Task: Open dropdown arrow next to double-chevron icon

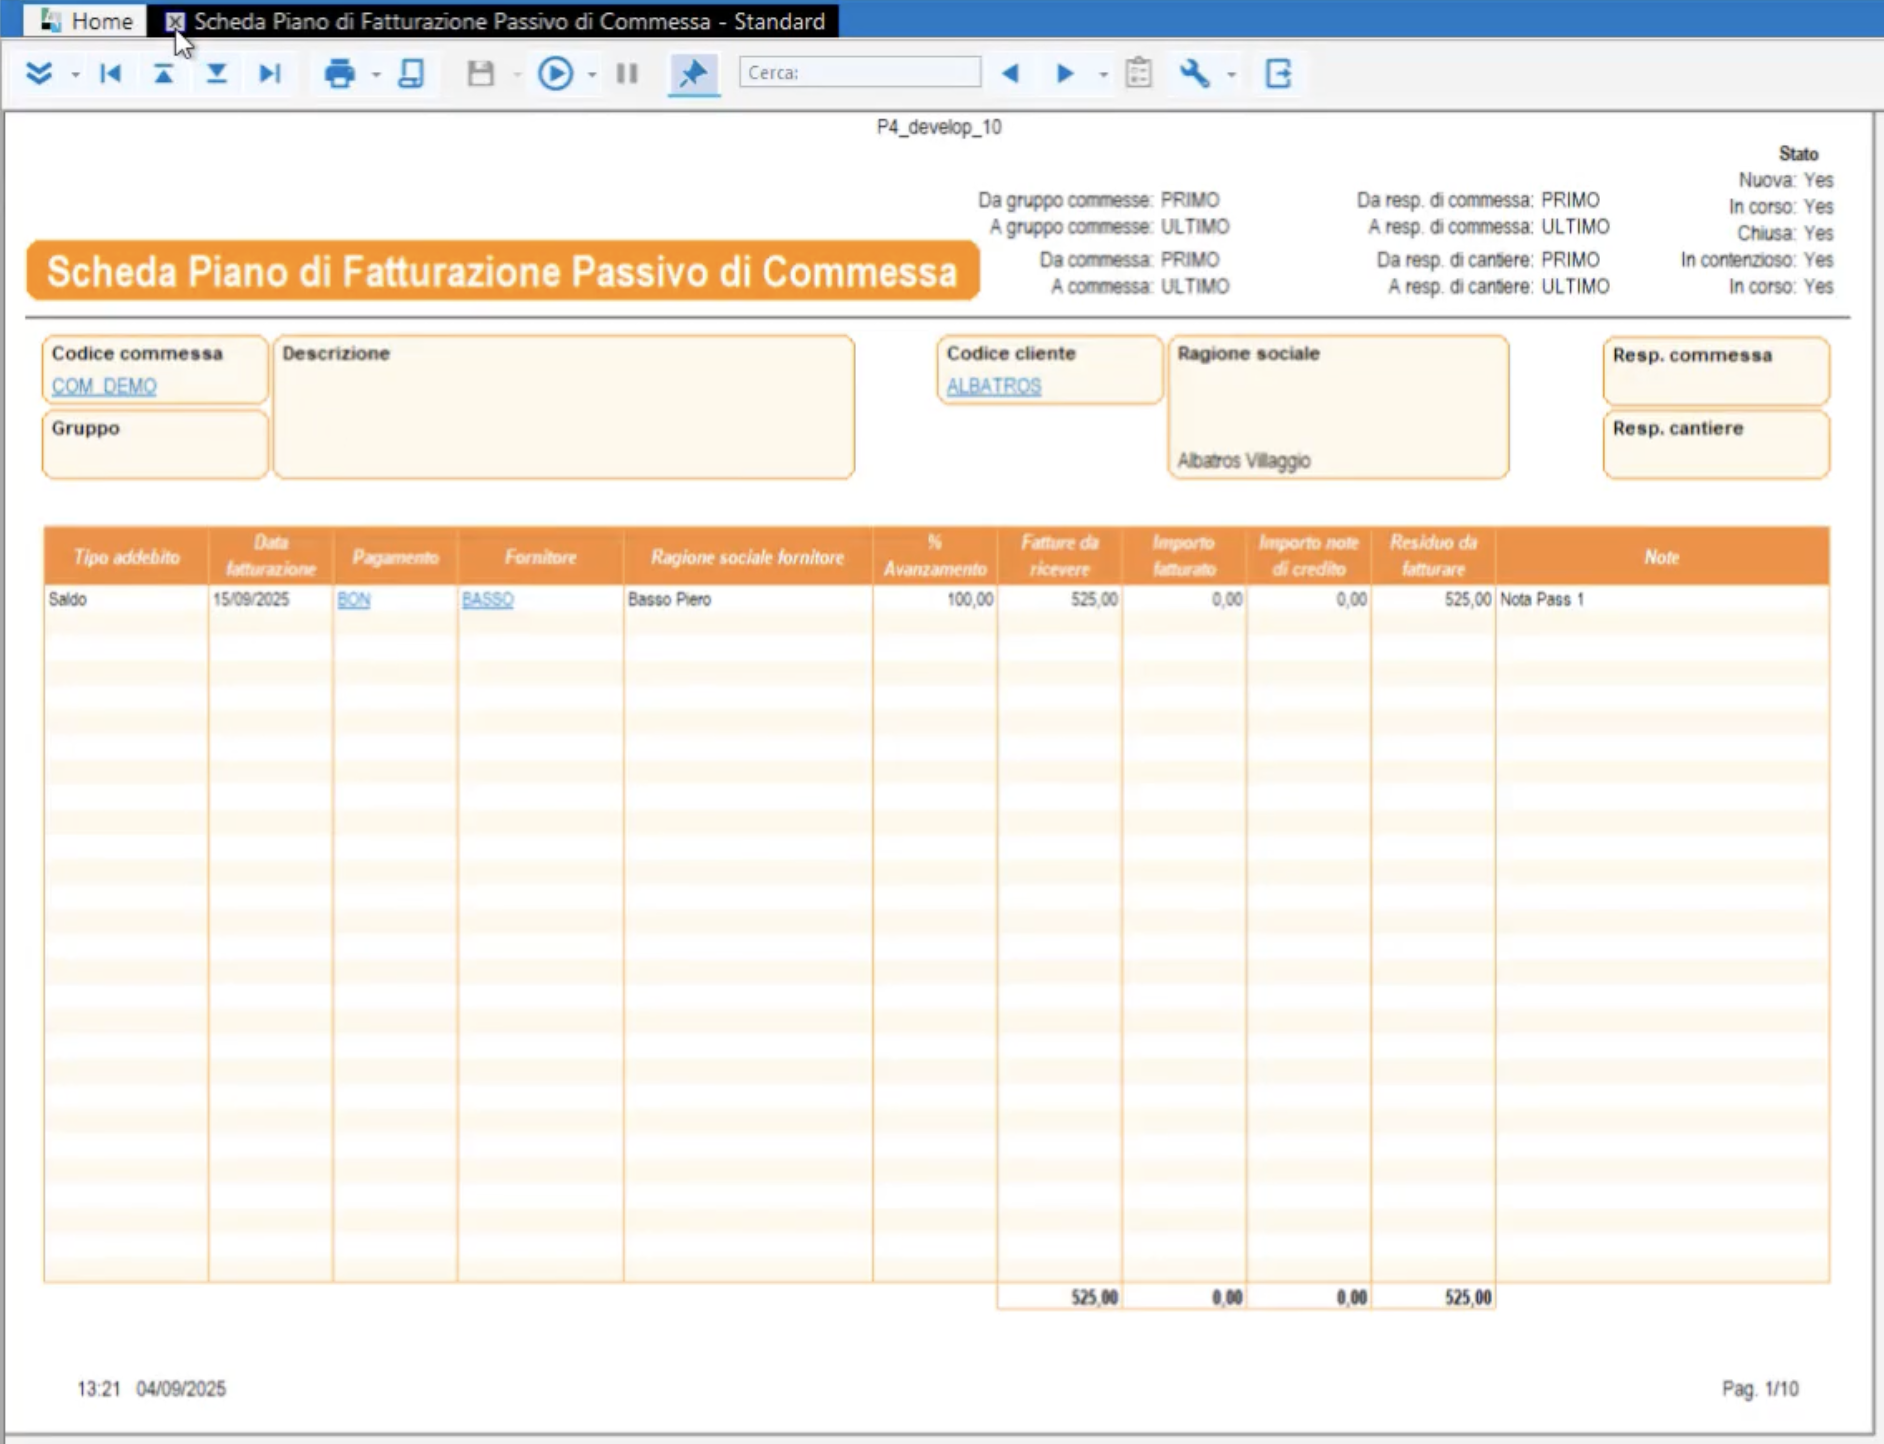Action: click(75, 74)
